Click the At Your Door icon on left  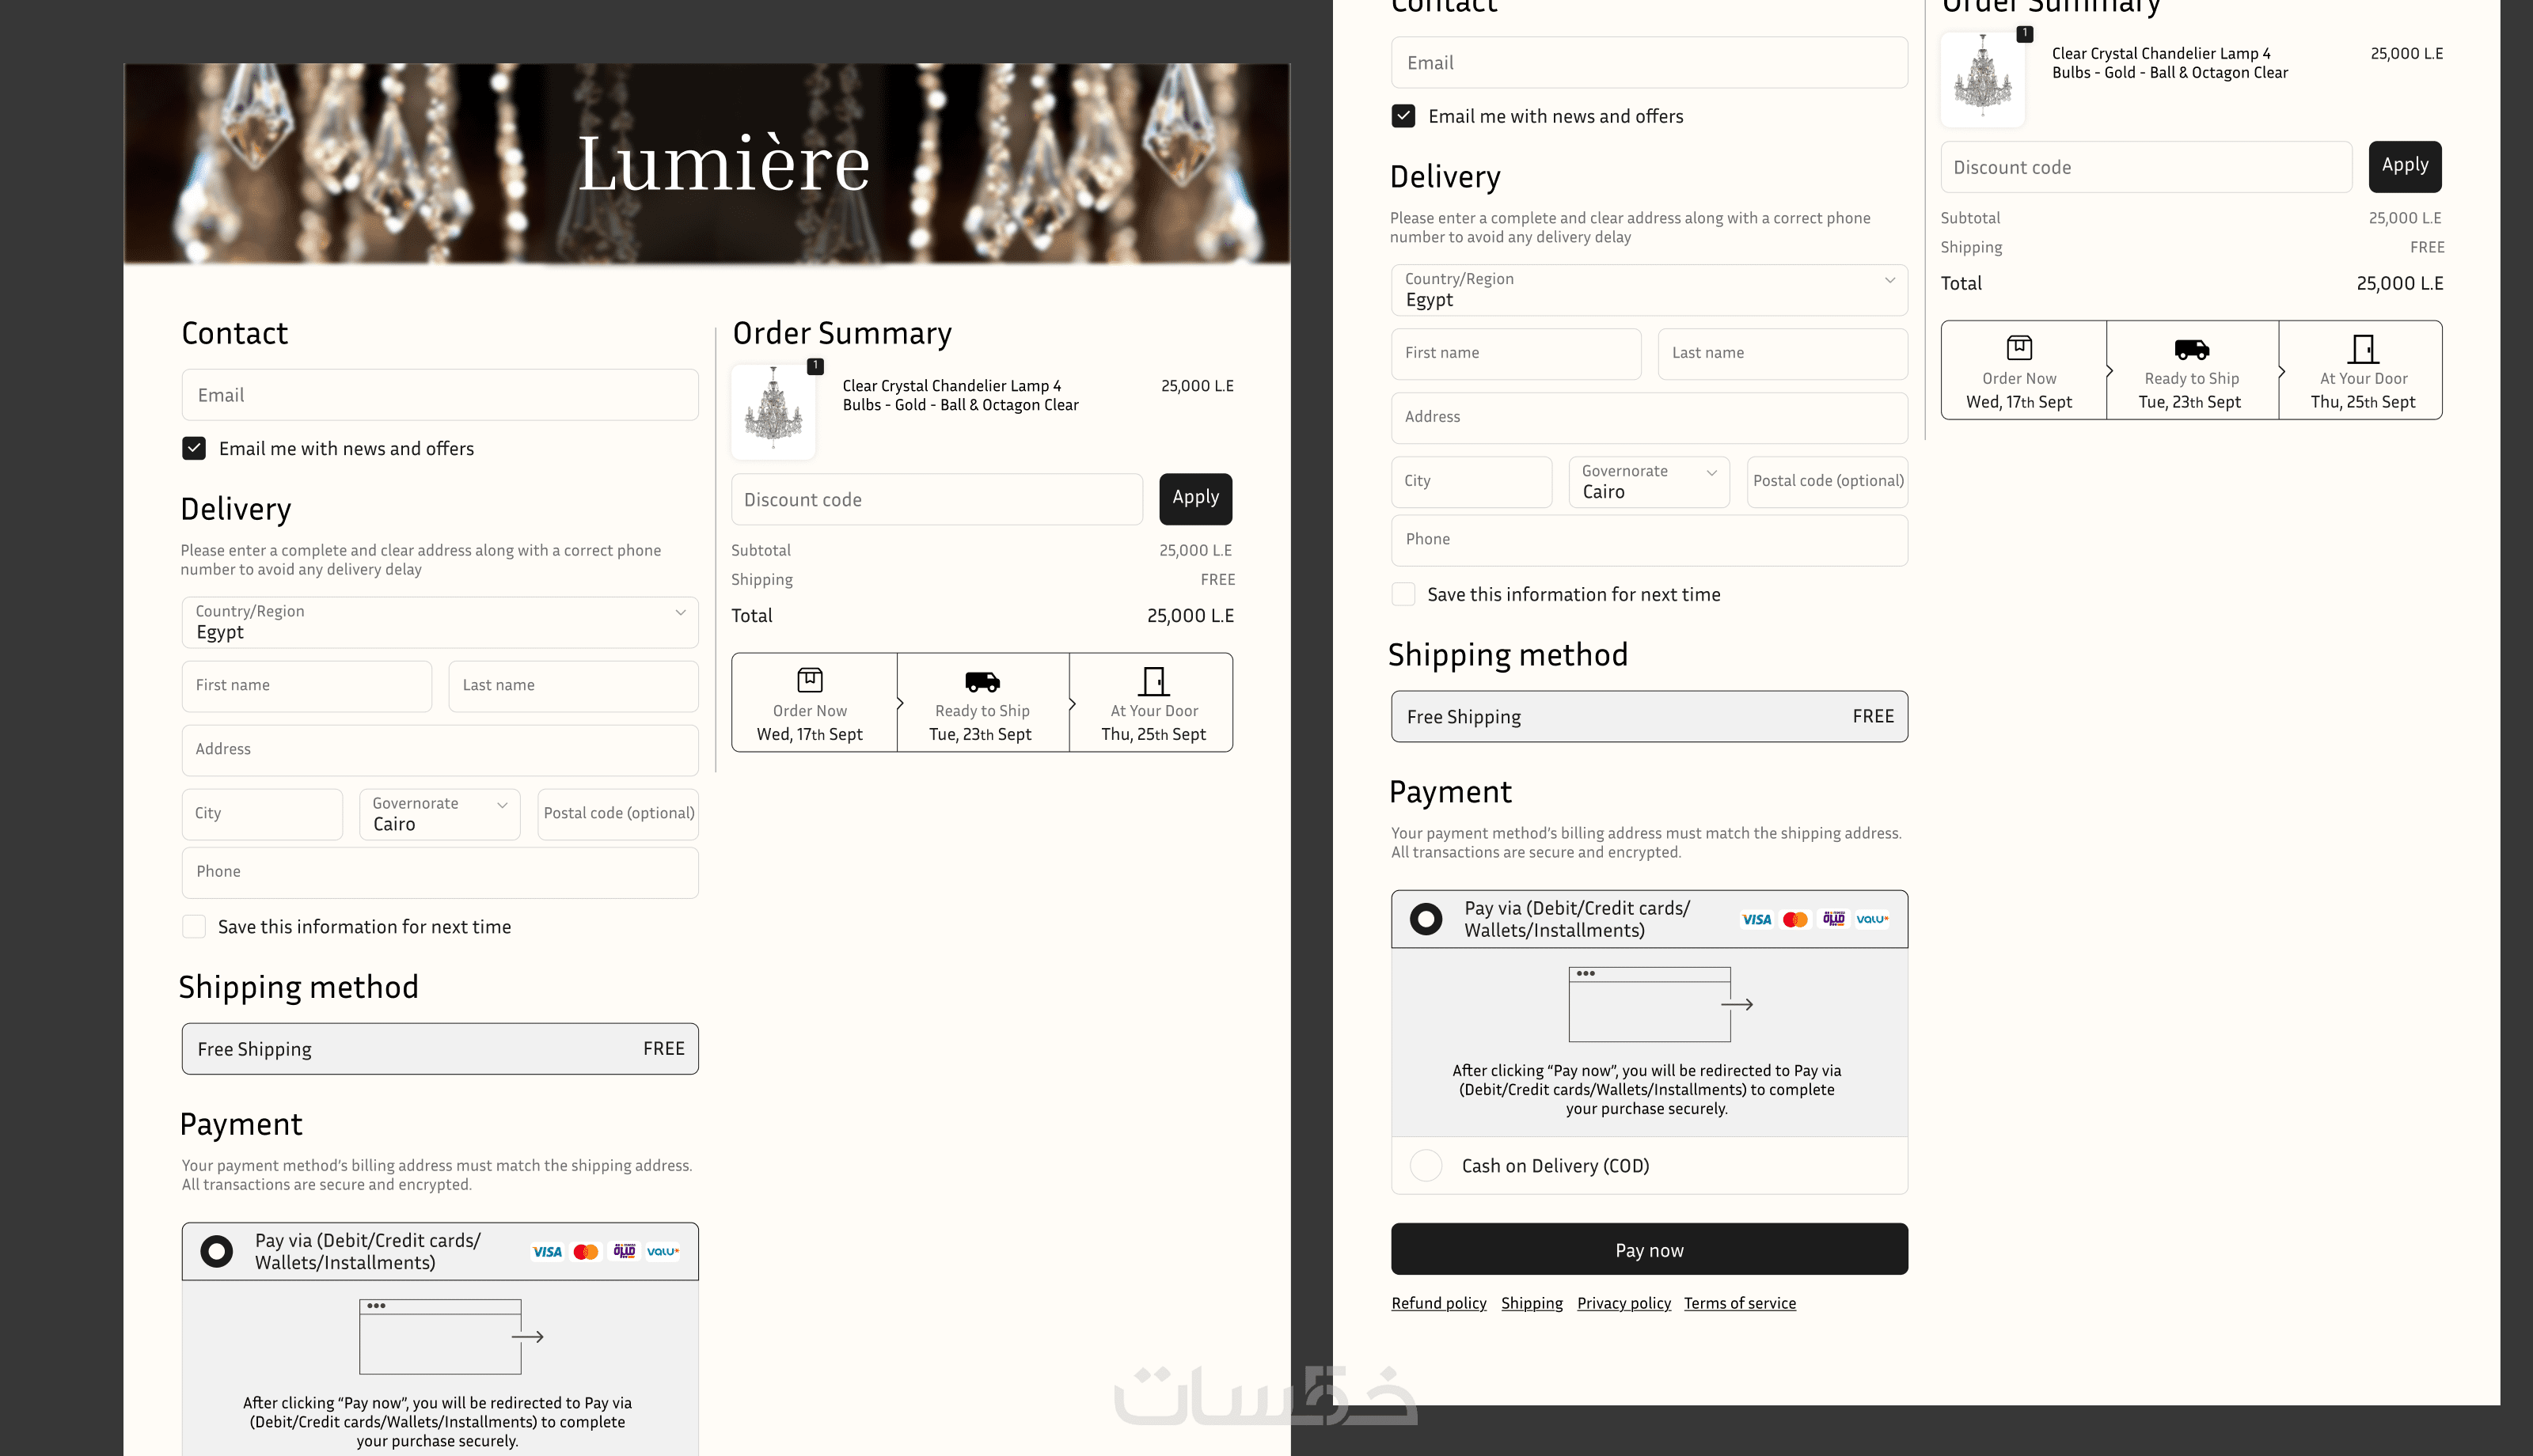click(1153, 681)
